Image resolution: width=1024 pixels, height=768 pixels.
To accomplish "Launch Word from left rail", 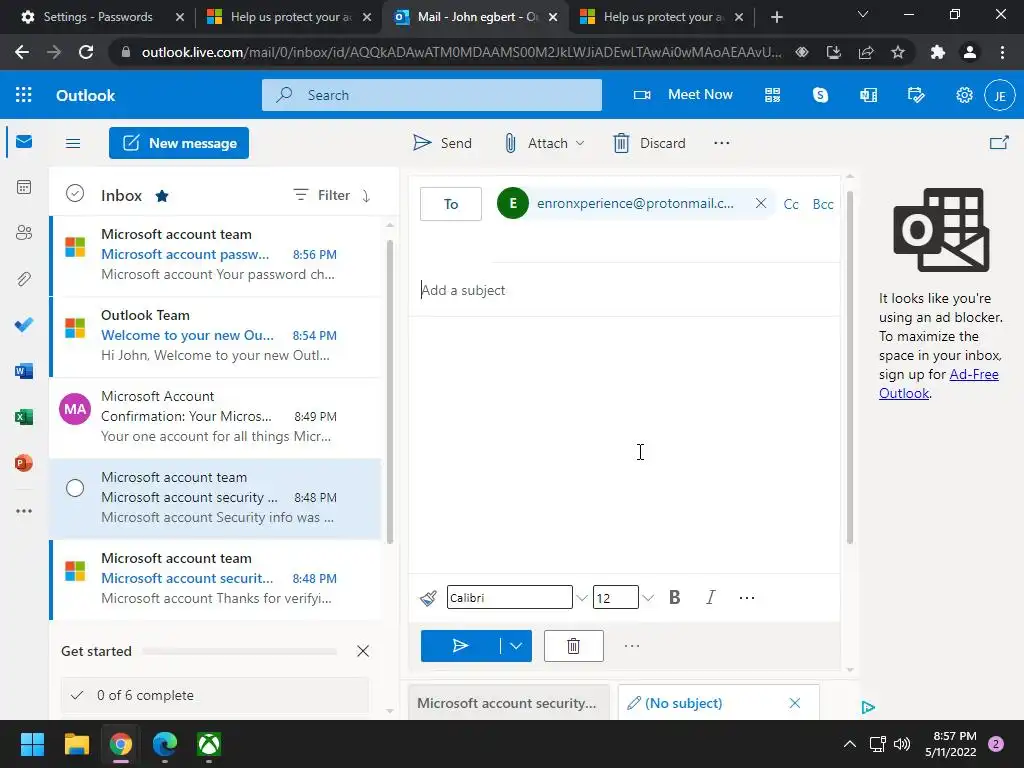I will 24,371.
